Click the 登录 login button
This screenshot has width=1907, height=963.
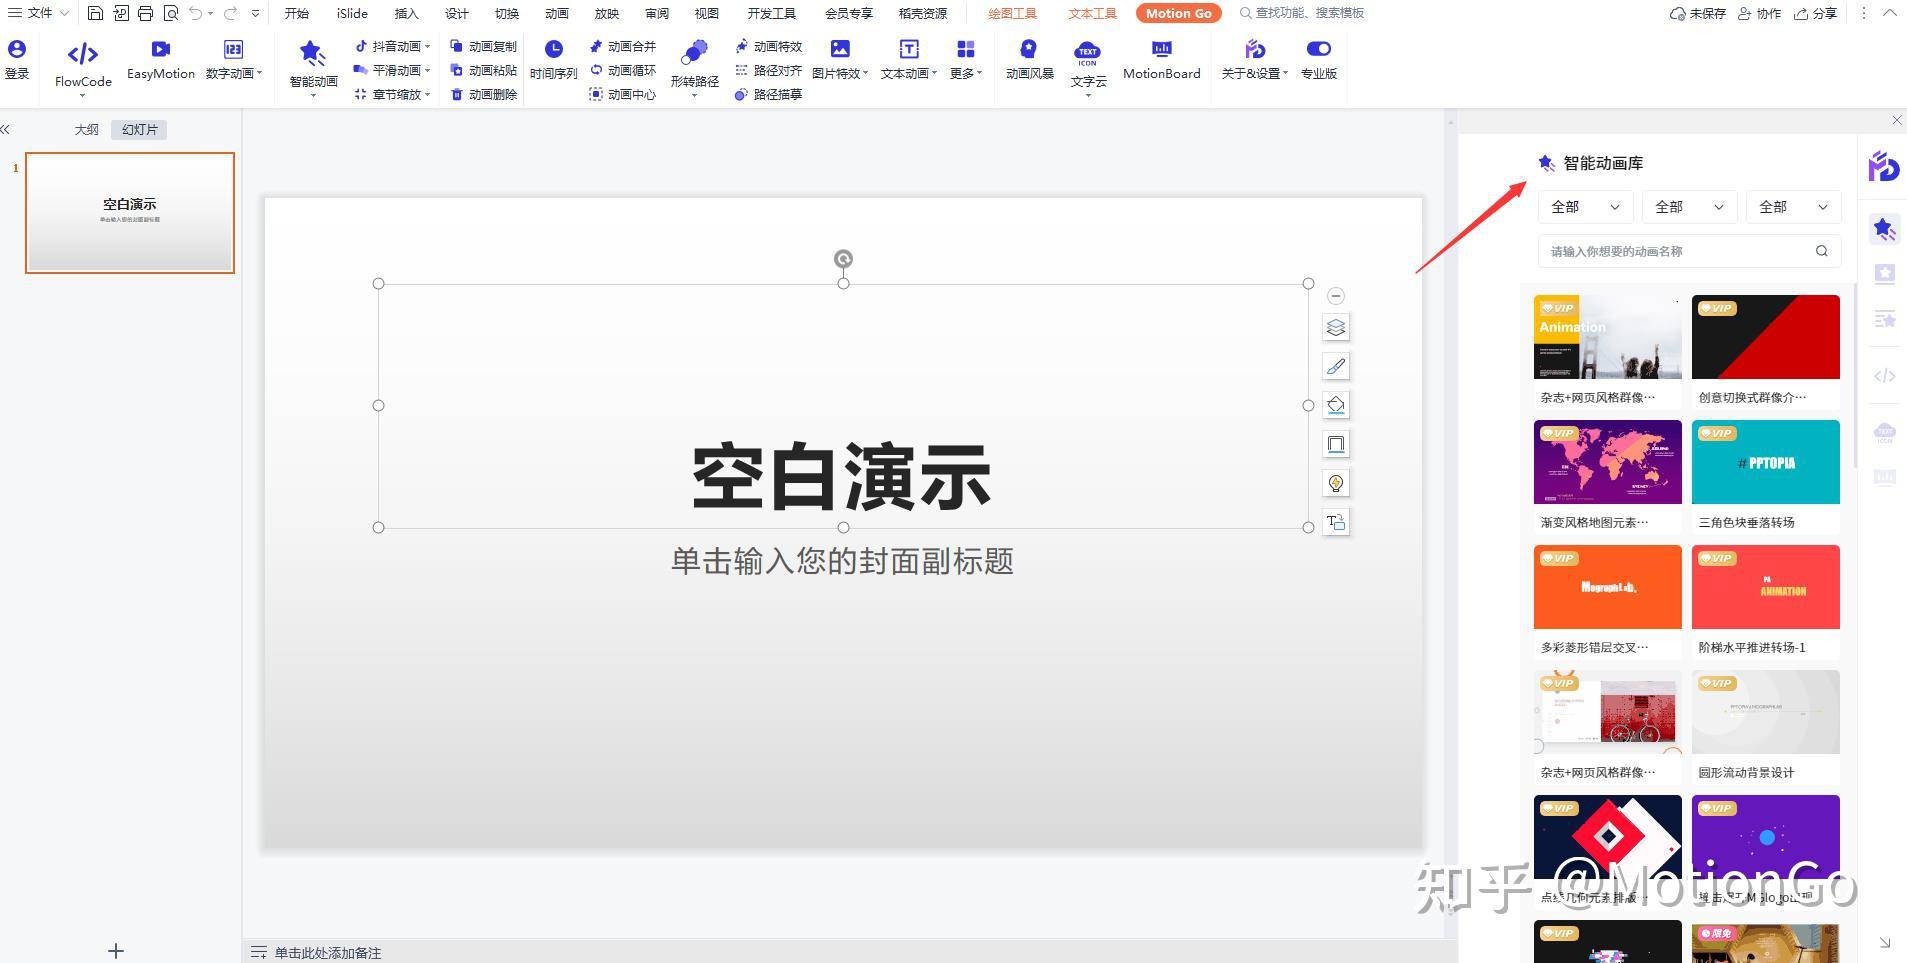17,60
